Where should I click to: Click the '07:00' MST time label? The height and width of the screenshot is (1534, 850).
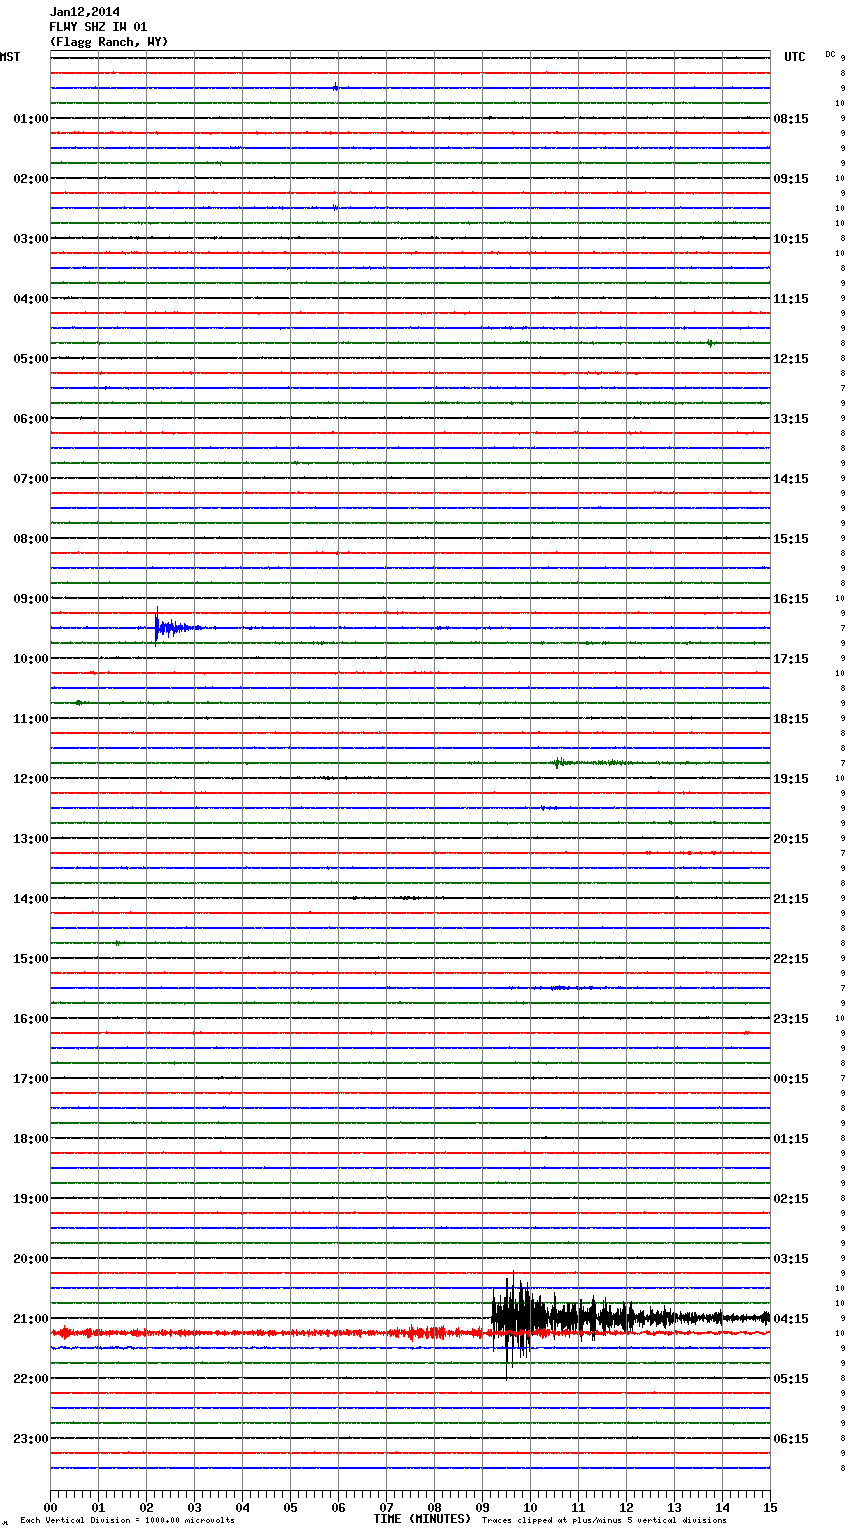tap(31, 479)
